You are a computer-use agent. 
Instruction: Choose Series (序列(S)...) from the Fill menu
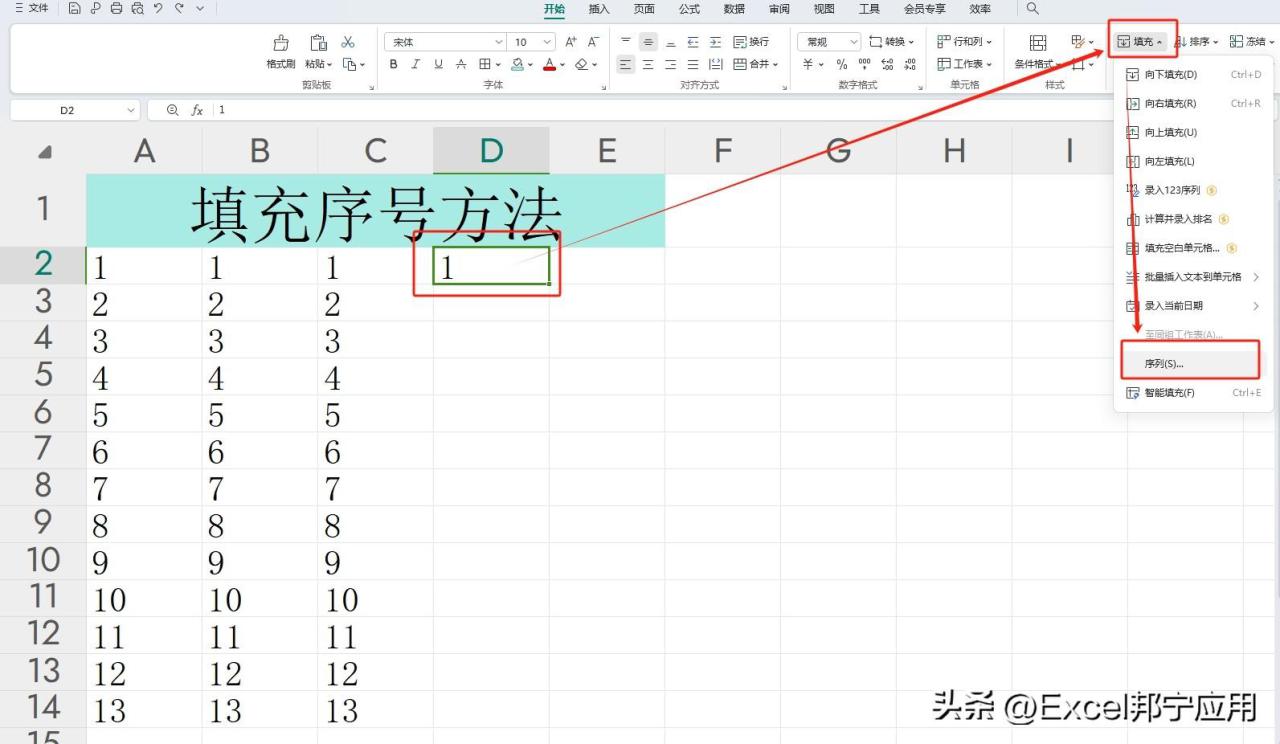coord(1190,363)
